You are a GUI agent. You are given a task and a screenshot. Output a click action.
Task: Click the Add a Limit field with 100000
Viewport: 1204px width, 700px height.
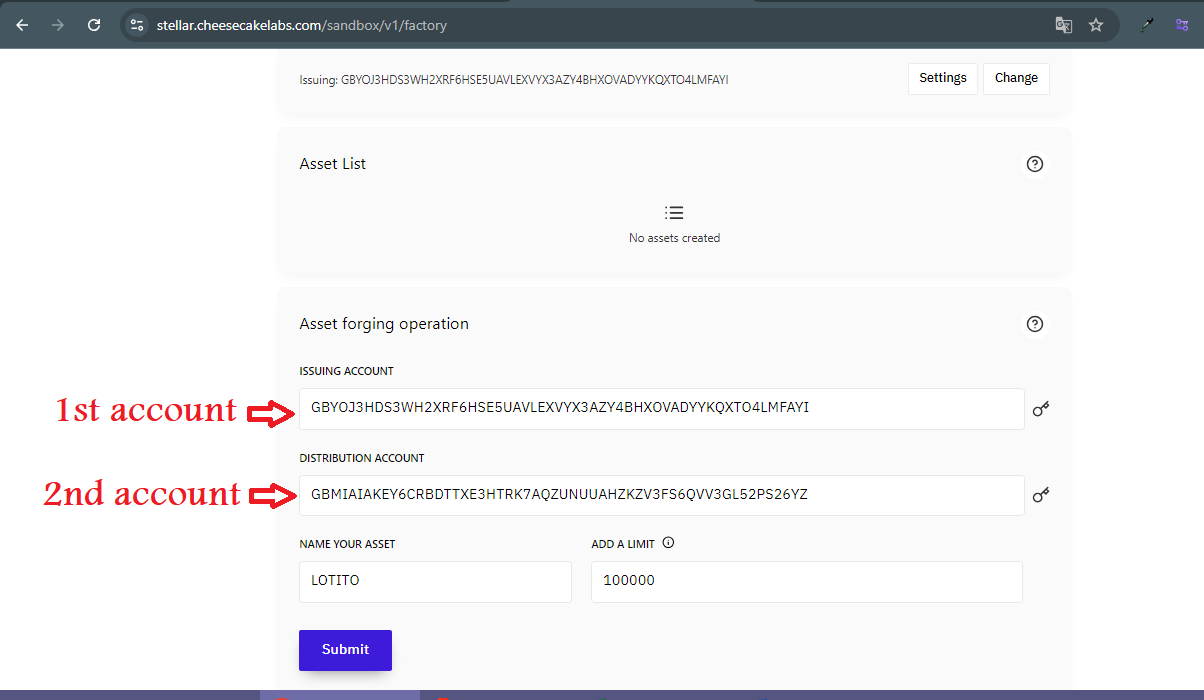(806, 581)
